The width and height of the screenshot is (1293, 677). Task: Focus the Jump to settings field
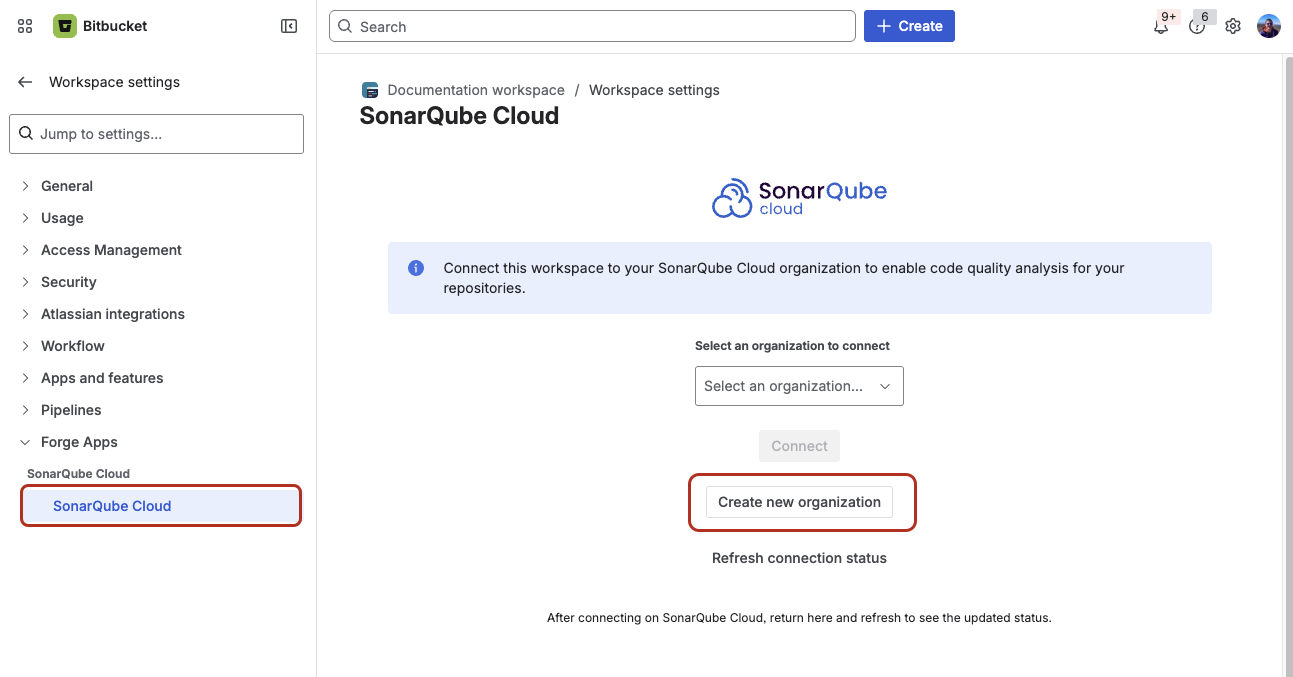coord(156,134)
